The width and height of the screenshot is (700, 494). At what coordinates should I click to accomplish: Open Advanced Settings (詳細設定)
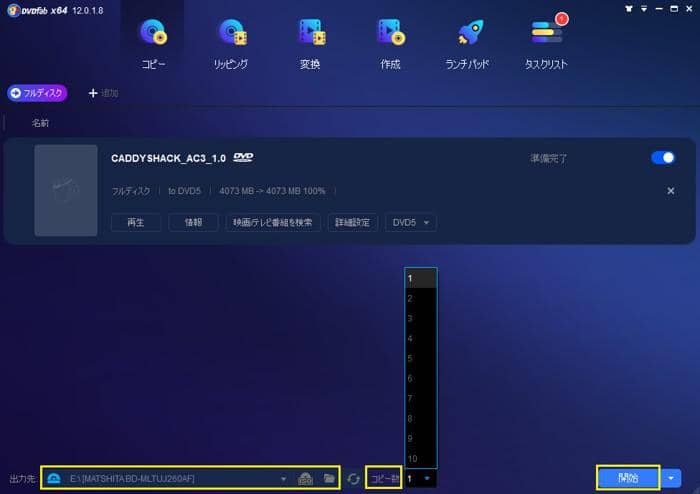[x=353, y=222]
